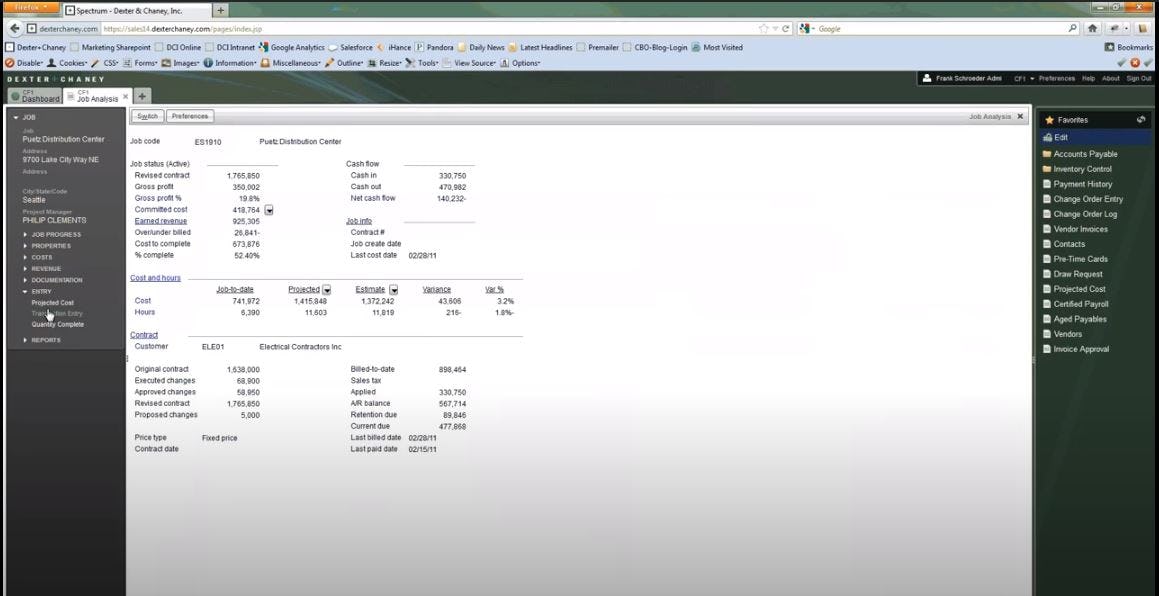1159x596 pixels.
Task: Expand the REPORTS section in the left sidebar
Action: click(46, 339)
